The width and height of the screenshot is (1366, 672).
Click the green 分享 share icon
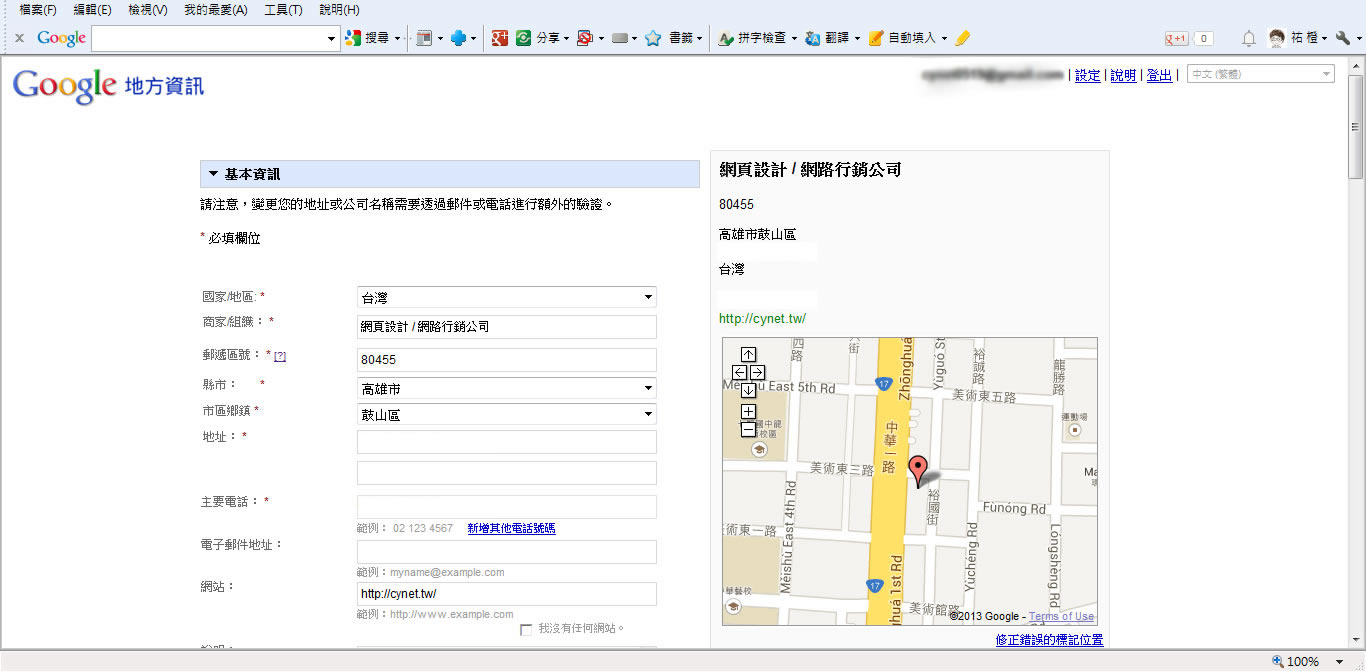tap(523, 38)
